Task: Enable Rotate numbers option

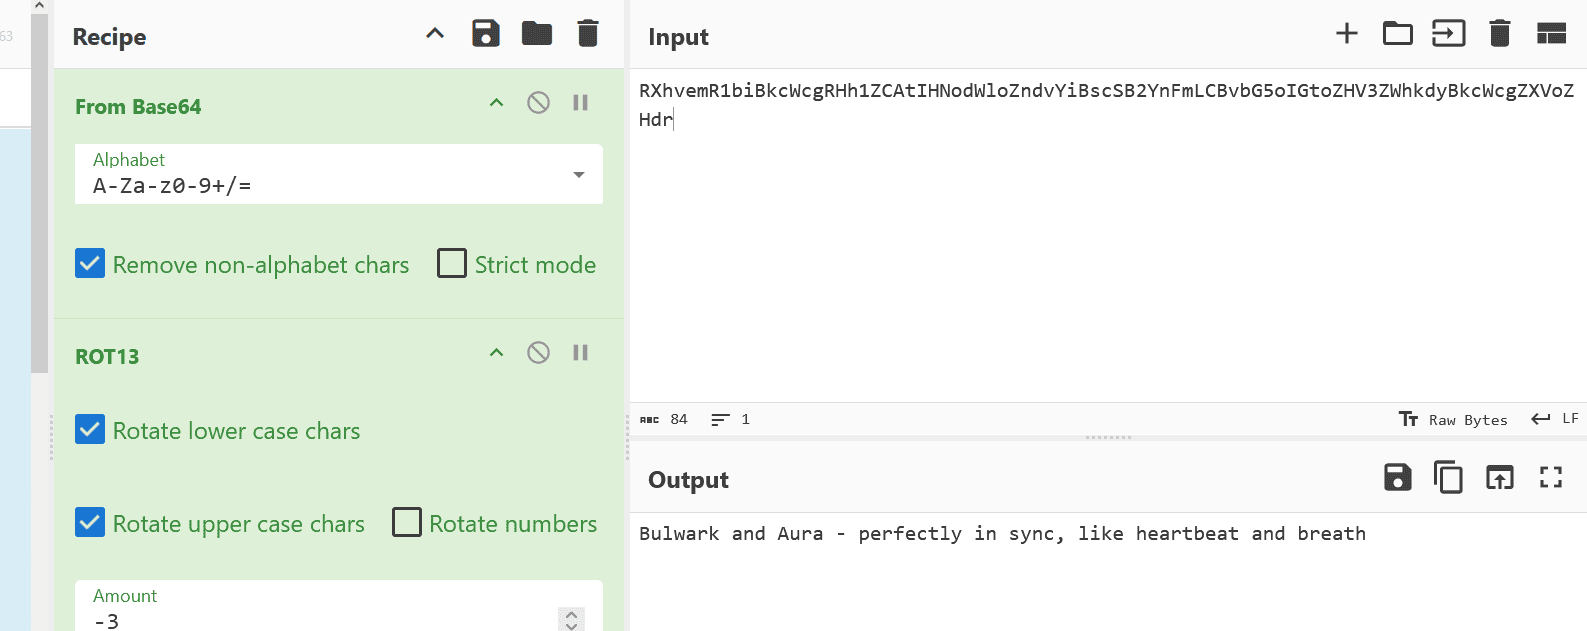Action: coord(407,523)
